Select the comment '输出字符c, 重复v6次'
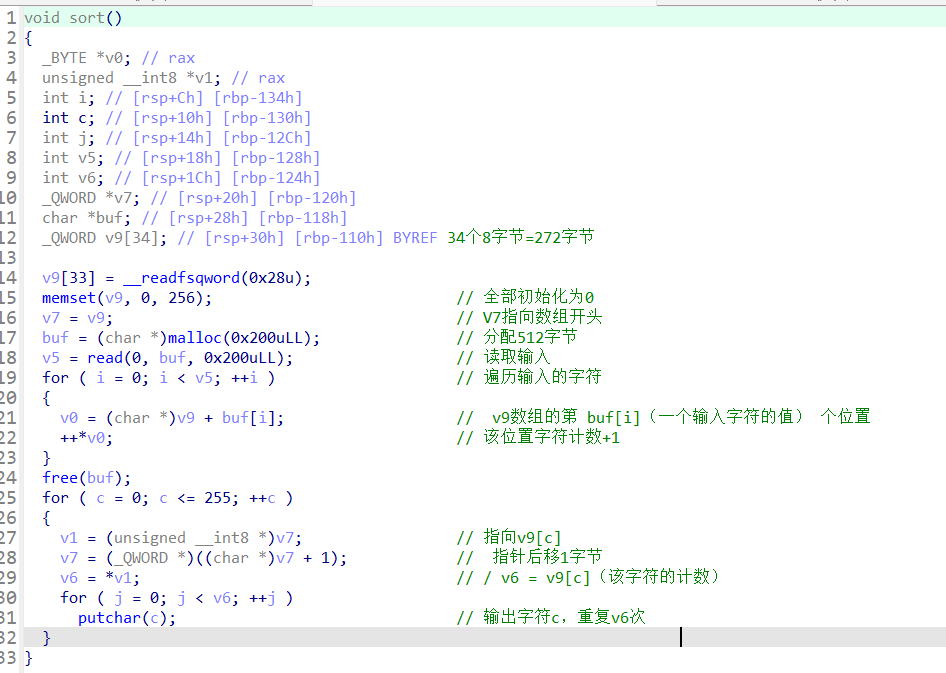This screenshot has height=673, width=946. coord(564,617)
